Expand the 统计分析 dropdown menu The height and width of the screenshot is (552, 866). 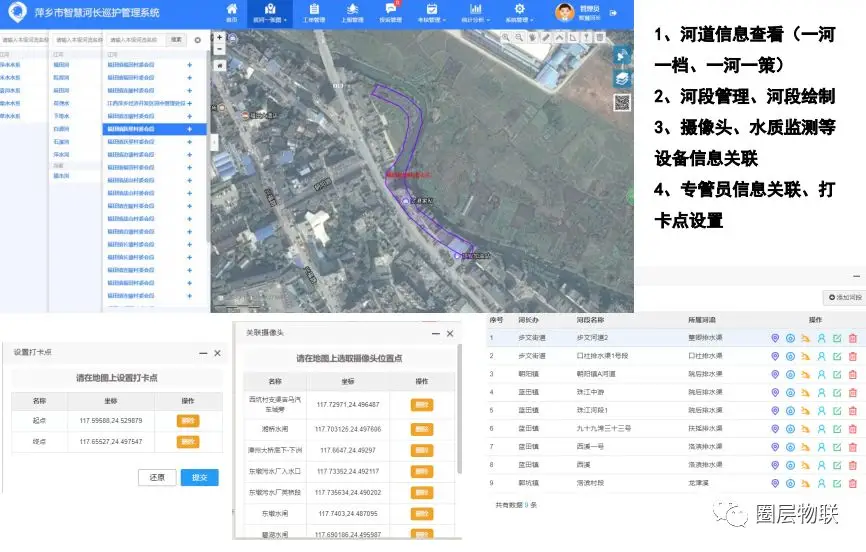coord(476,13)
